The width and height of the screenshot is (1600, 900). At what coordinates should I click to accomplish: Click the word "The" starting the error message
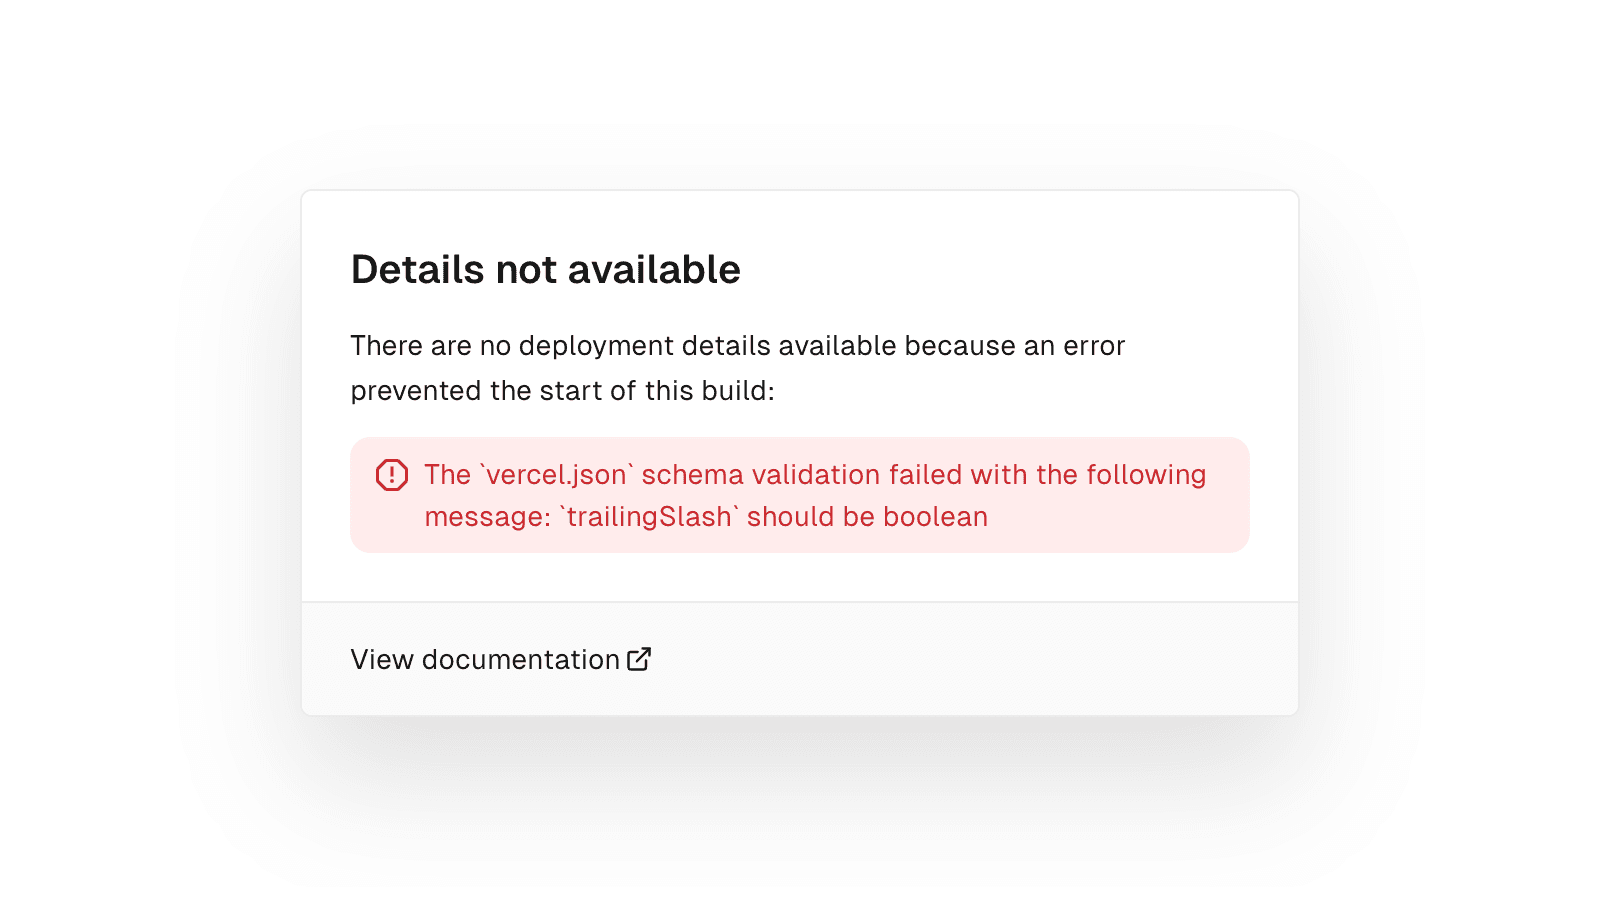[x=447, y=475]
